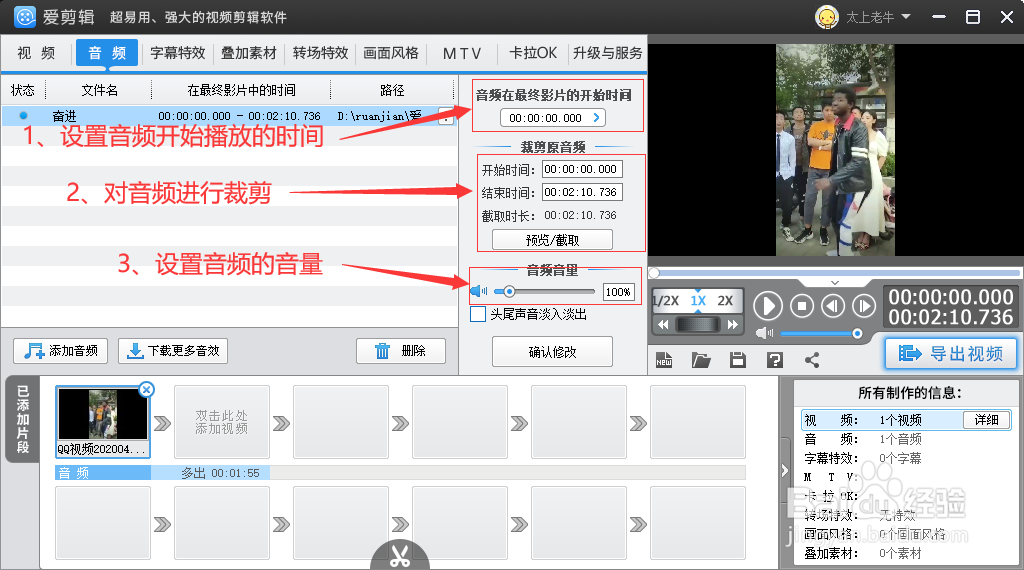Mute the preview speaker icon
Viewport: 1024px width, 570px height.
(x=764, y=334)
